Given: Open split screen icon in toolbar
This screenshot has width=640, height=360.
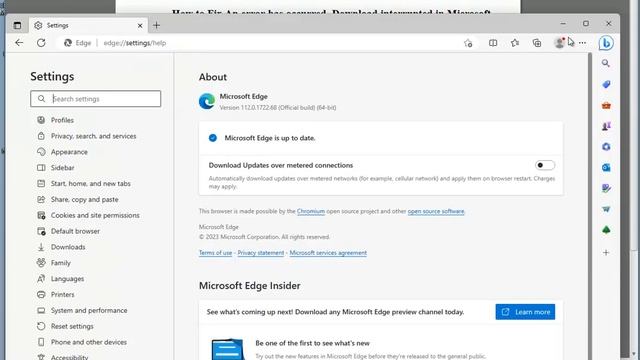Looking at the screenshot, I should 493,43.
